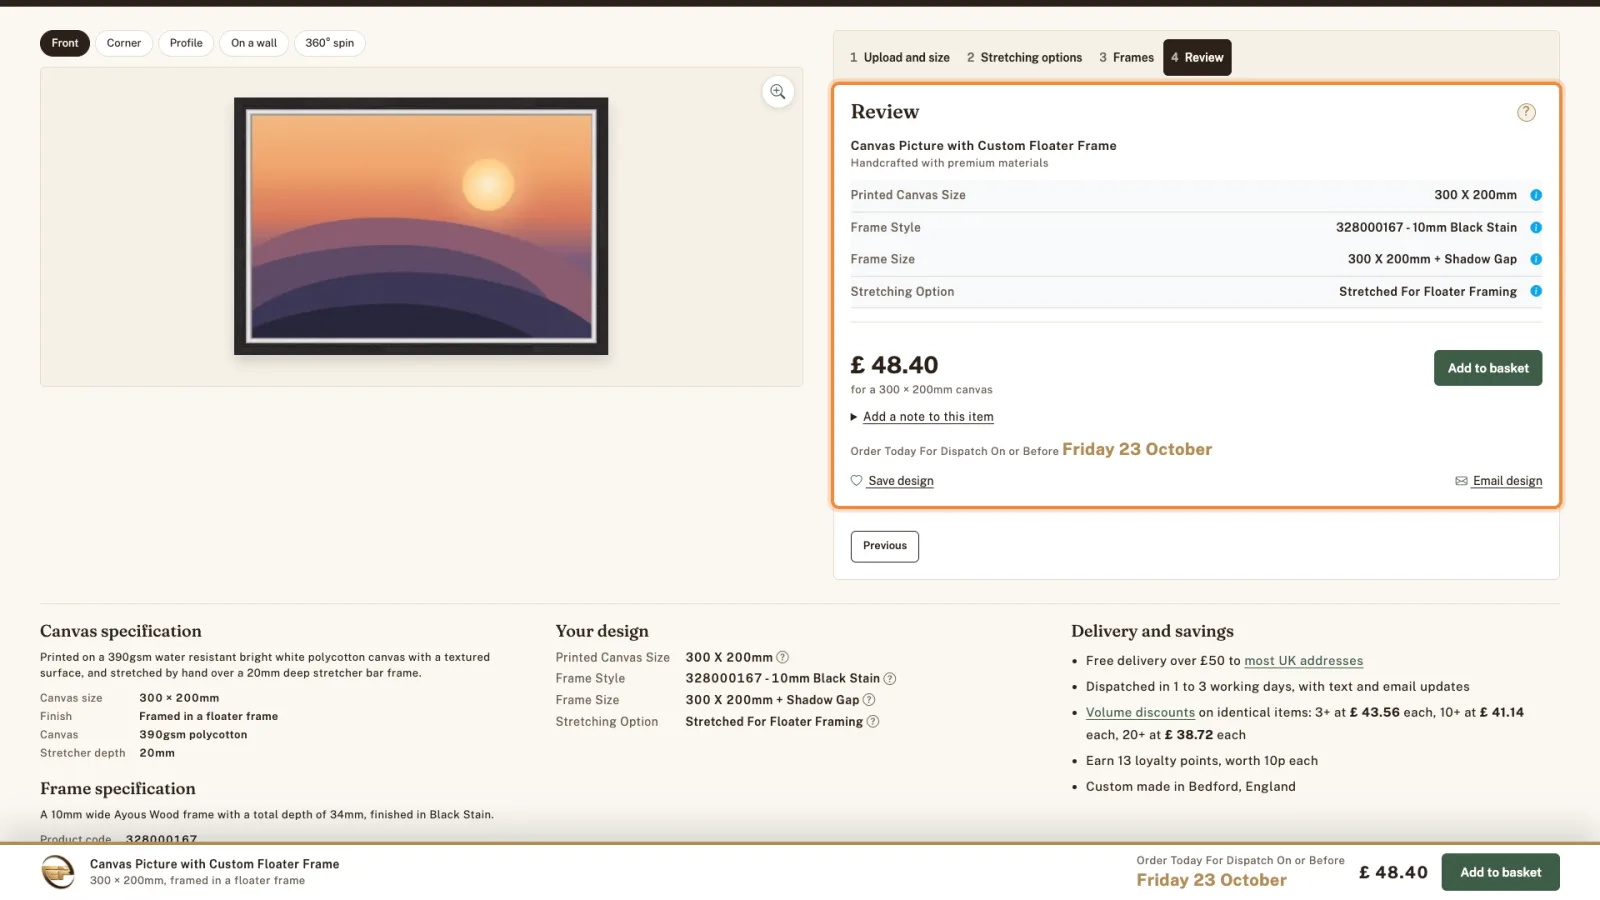Open the Review help question-mark icon

[1526, 112]
